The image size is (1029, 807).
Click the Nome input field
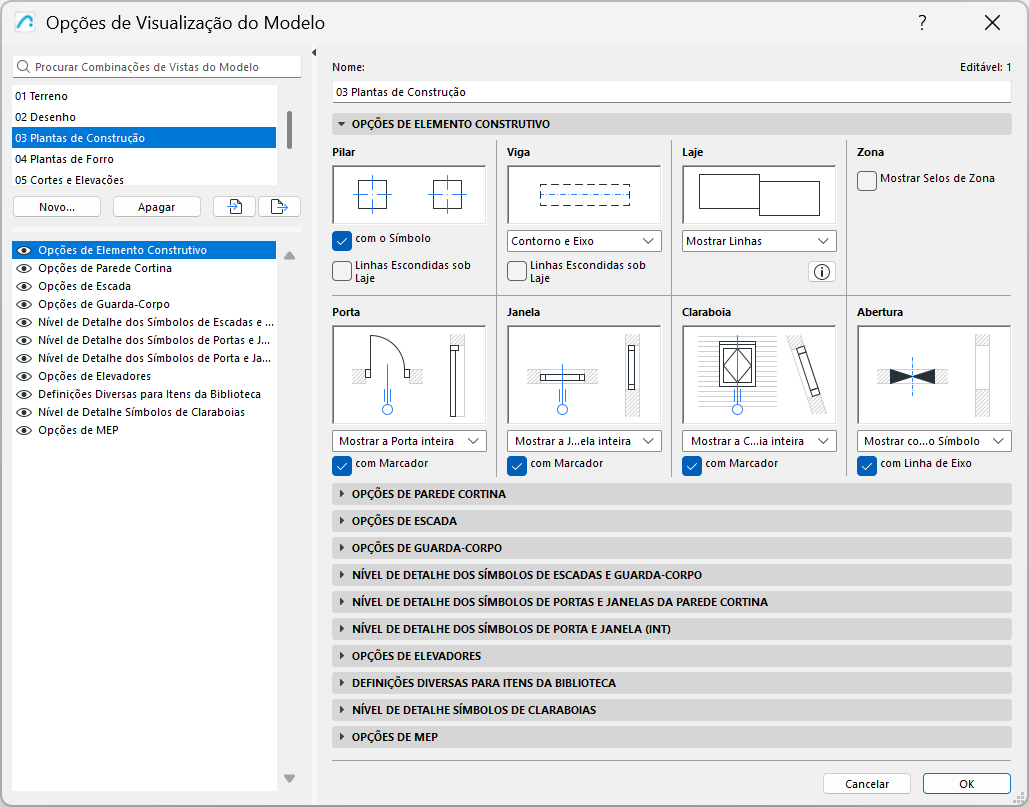[672, 92]
